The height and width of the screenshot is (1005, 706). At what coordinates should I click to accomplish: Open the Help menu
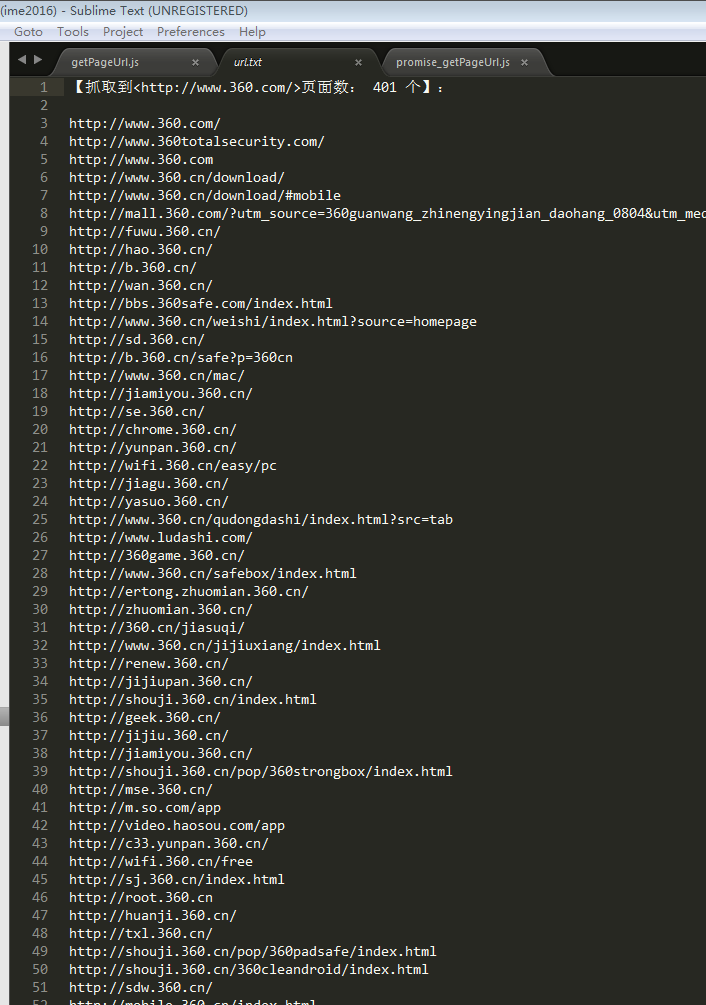tap(253, 31)
